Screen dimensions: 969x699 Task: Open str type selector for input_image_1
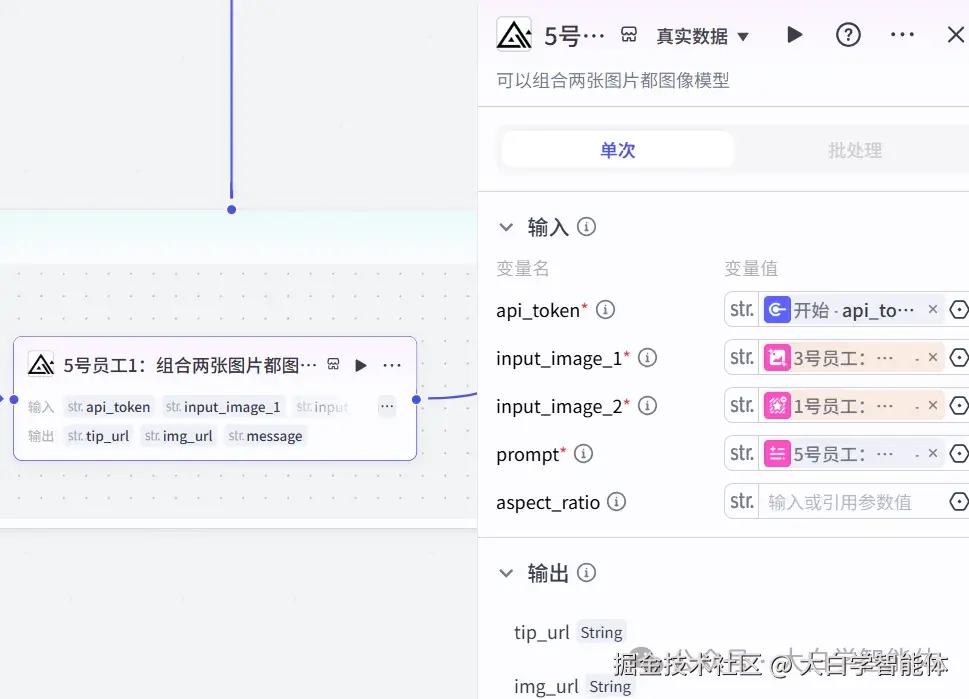[742, 357]
